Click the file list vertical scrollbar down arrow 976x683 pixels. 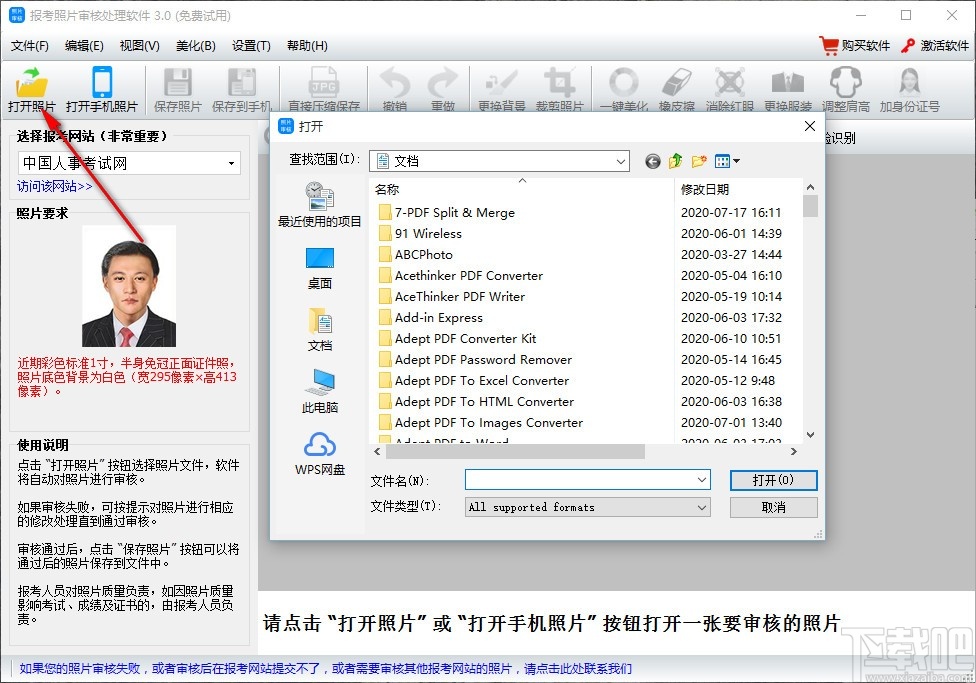pyautogui.click(x=810, y=435)
